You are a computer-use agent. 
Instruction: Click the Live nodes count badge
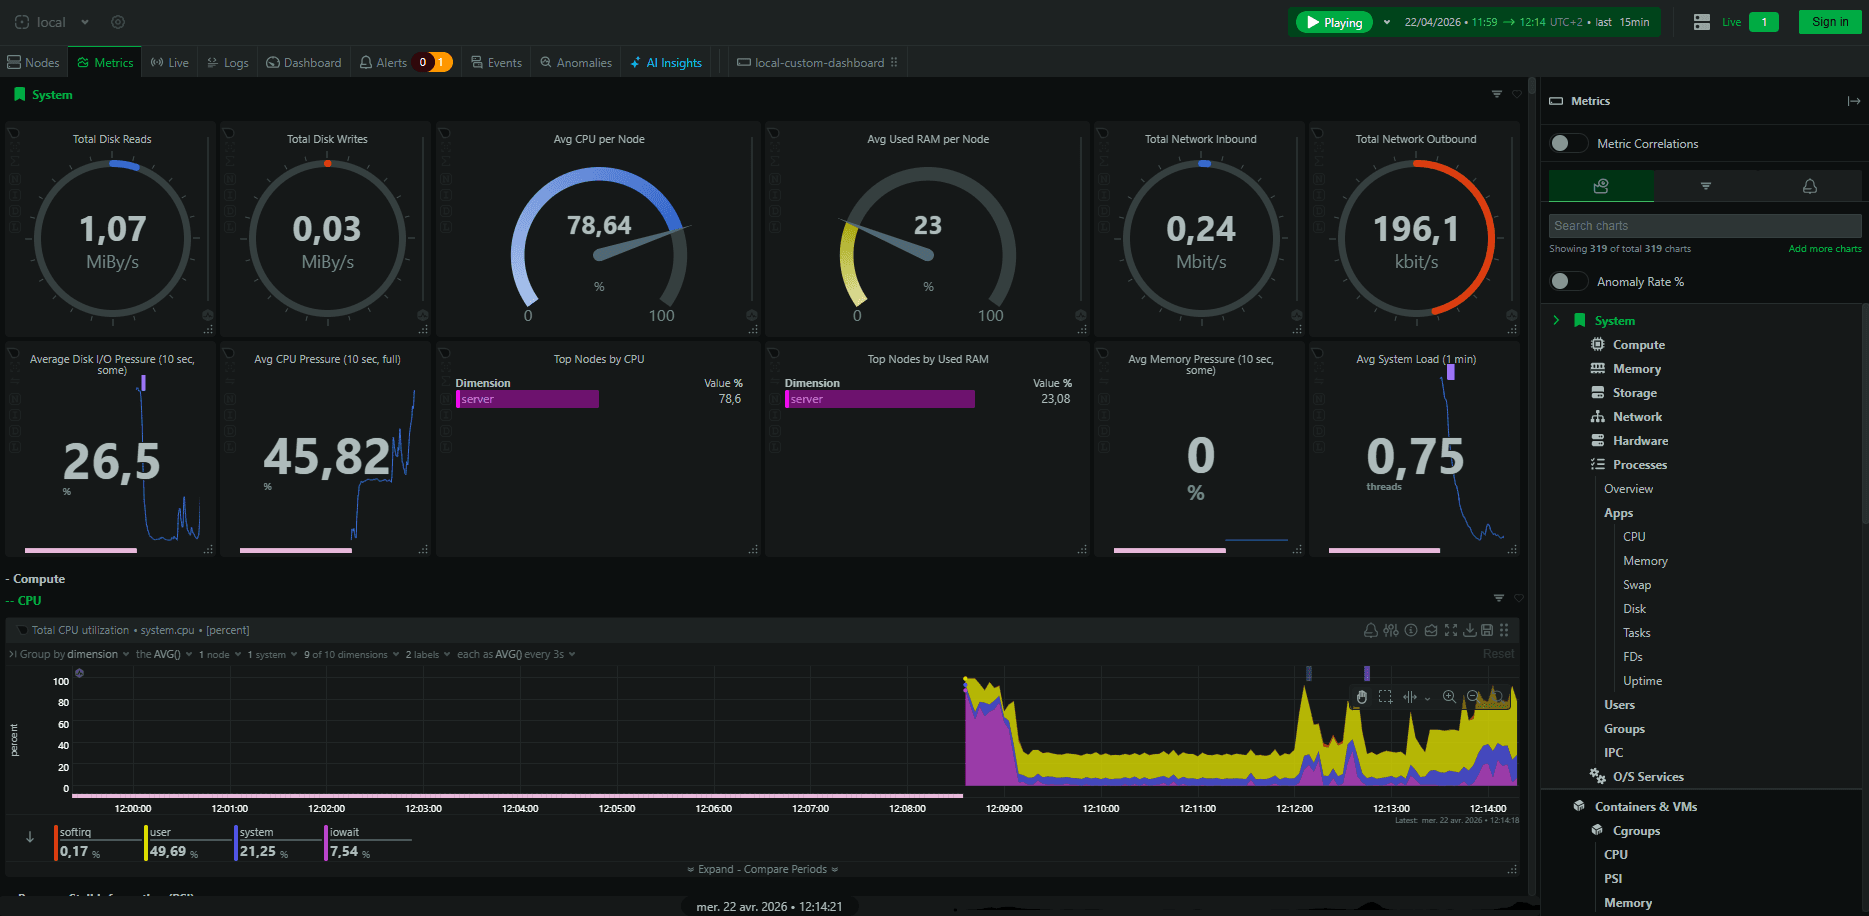(1764, 22)
